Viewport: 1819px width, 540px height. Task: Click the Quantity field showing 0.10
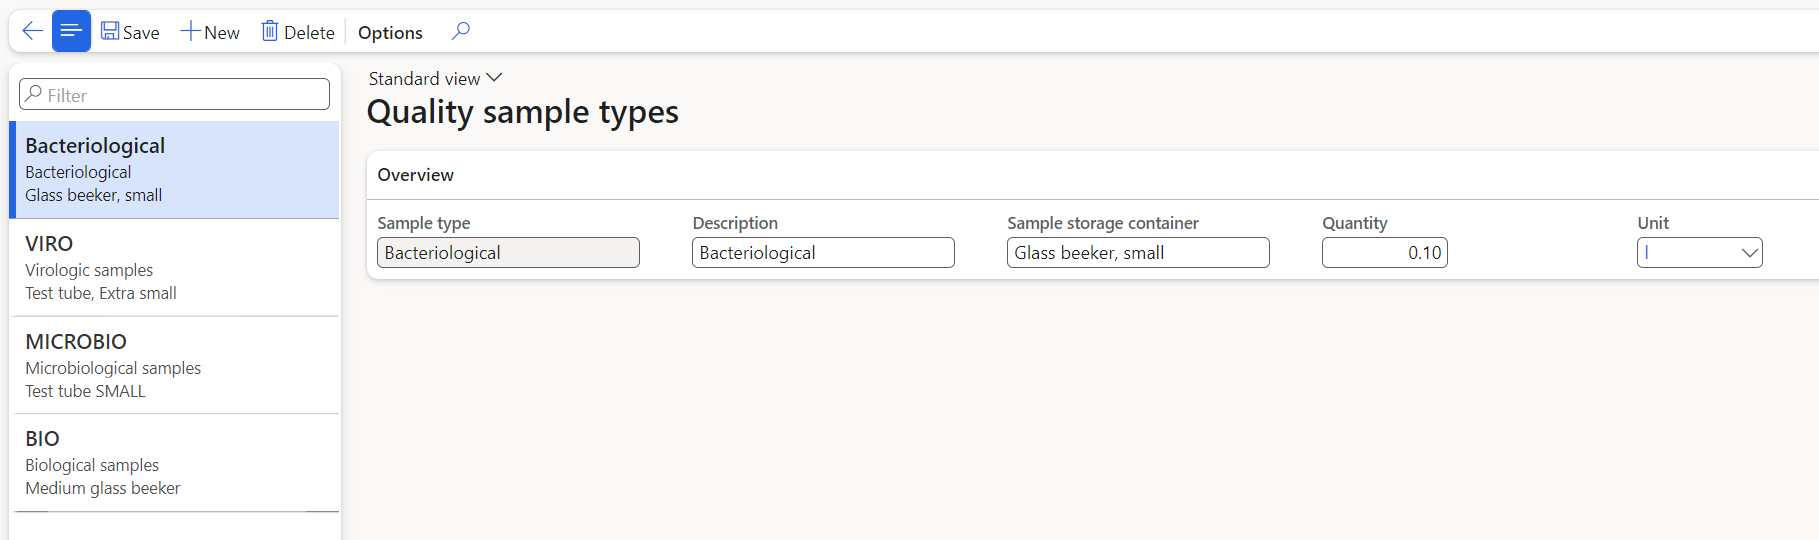(x=1384, y=253)
